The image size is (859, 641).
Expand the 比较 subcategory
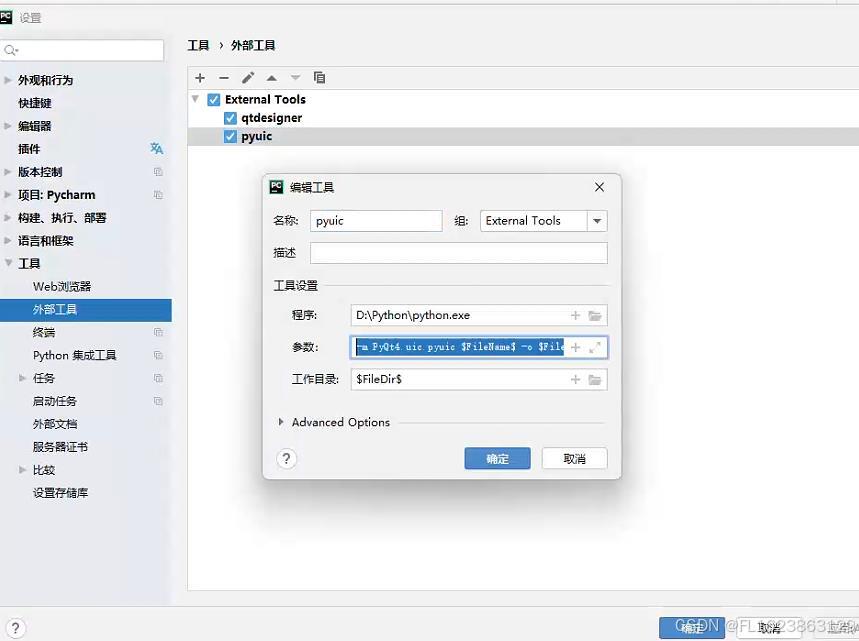click(x=22, y=470)
